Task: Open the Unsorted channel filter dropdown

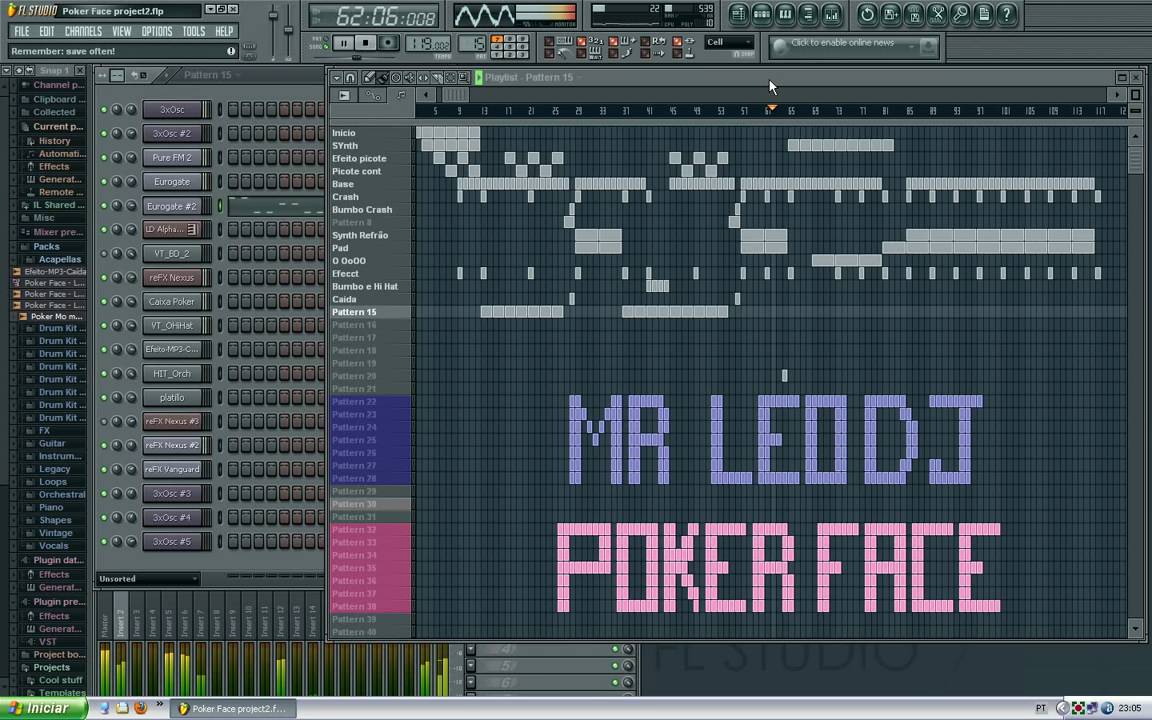Action: pos(148,579)
